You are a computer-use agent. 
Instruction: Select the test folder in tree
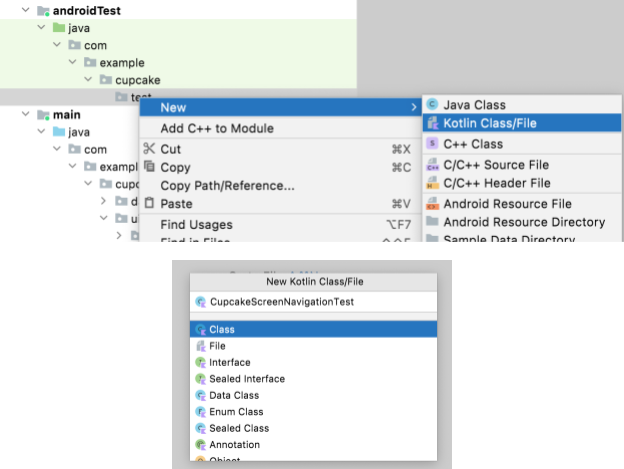141,97
